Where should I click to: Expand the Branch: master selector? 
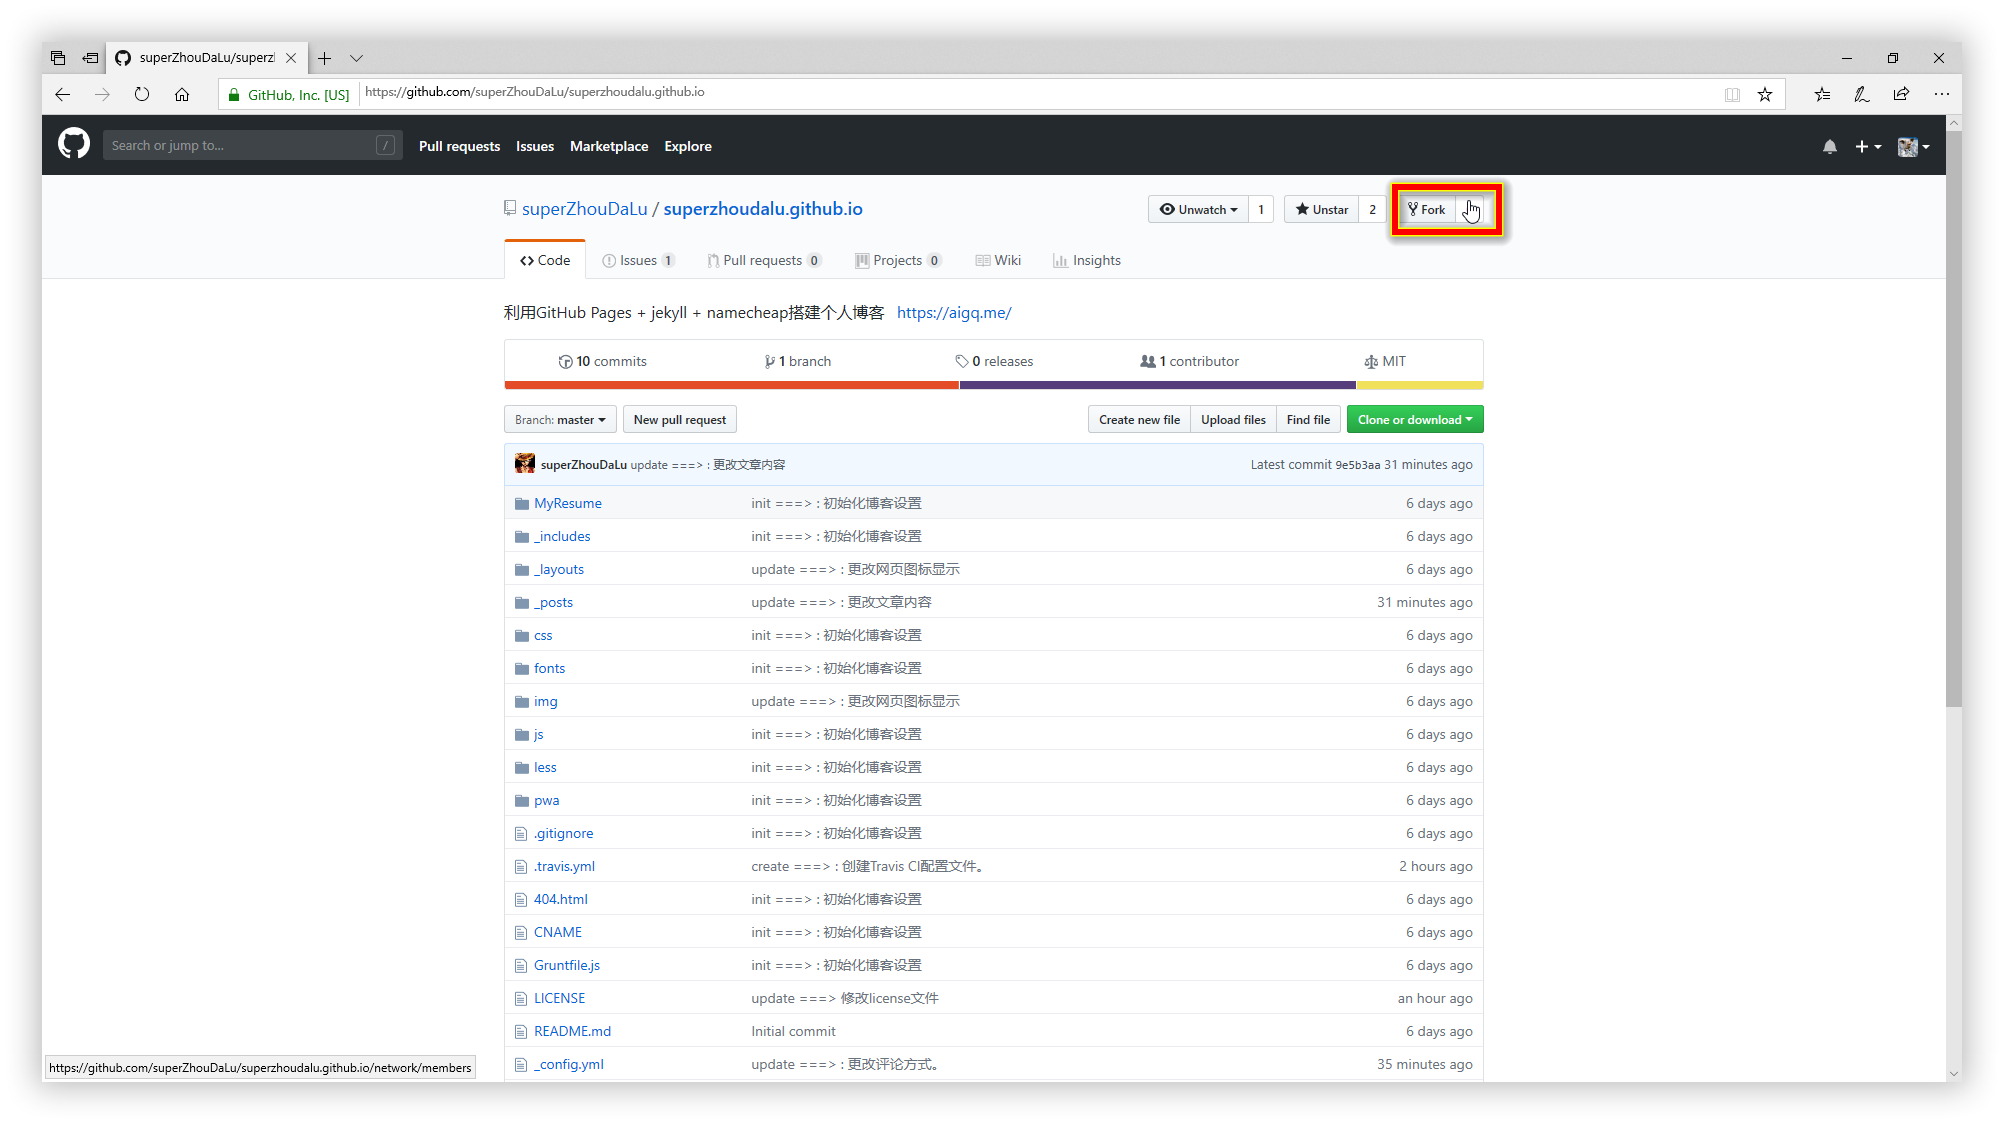click(560, 419)
